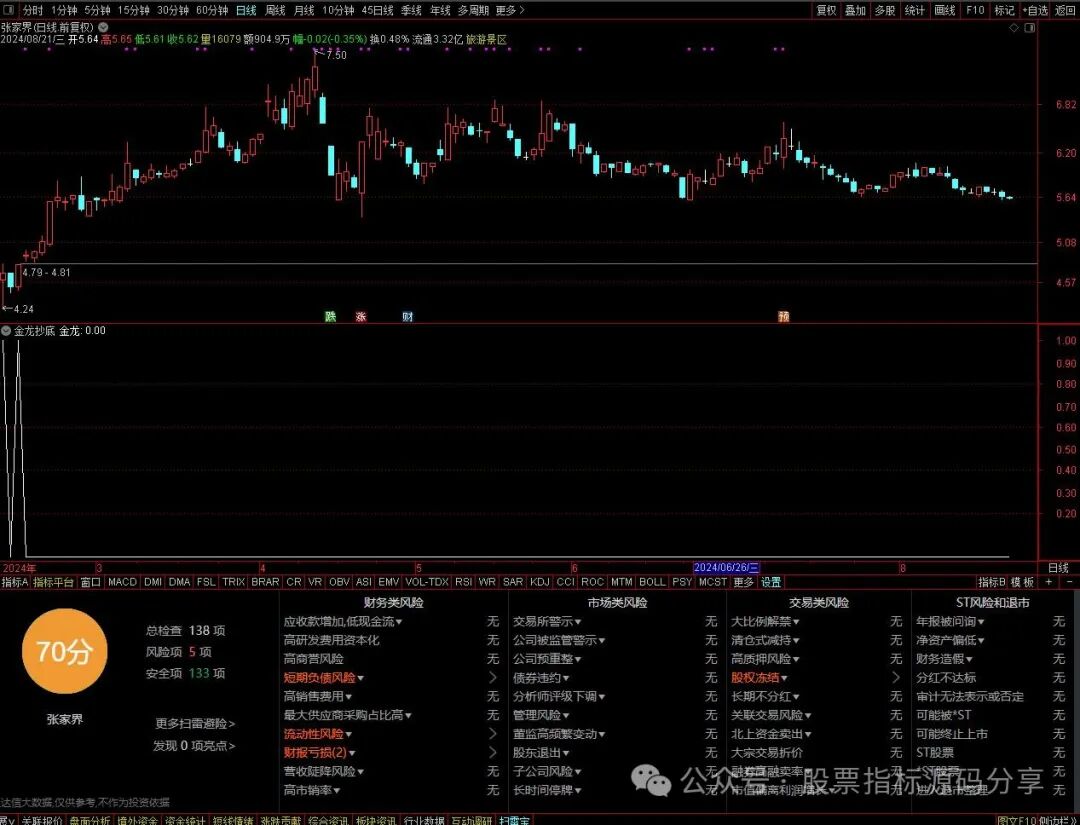Click 标记 toolbar button
Screen dimensions: 1080x825
point(1004,10)
